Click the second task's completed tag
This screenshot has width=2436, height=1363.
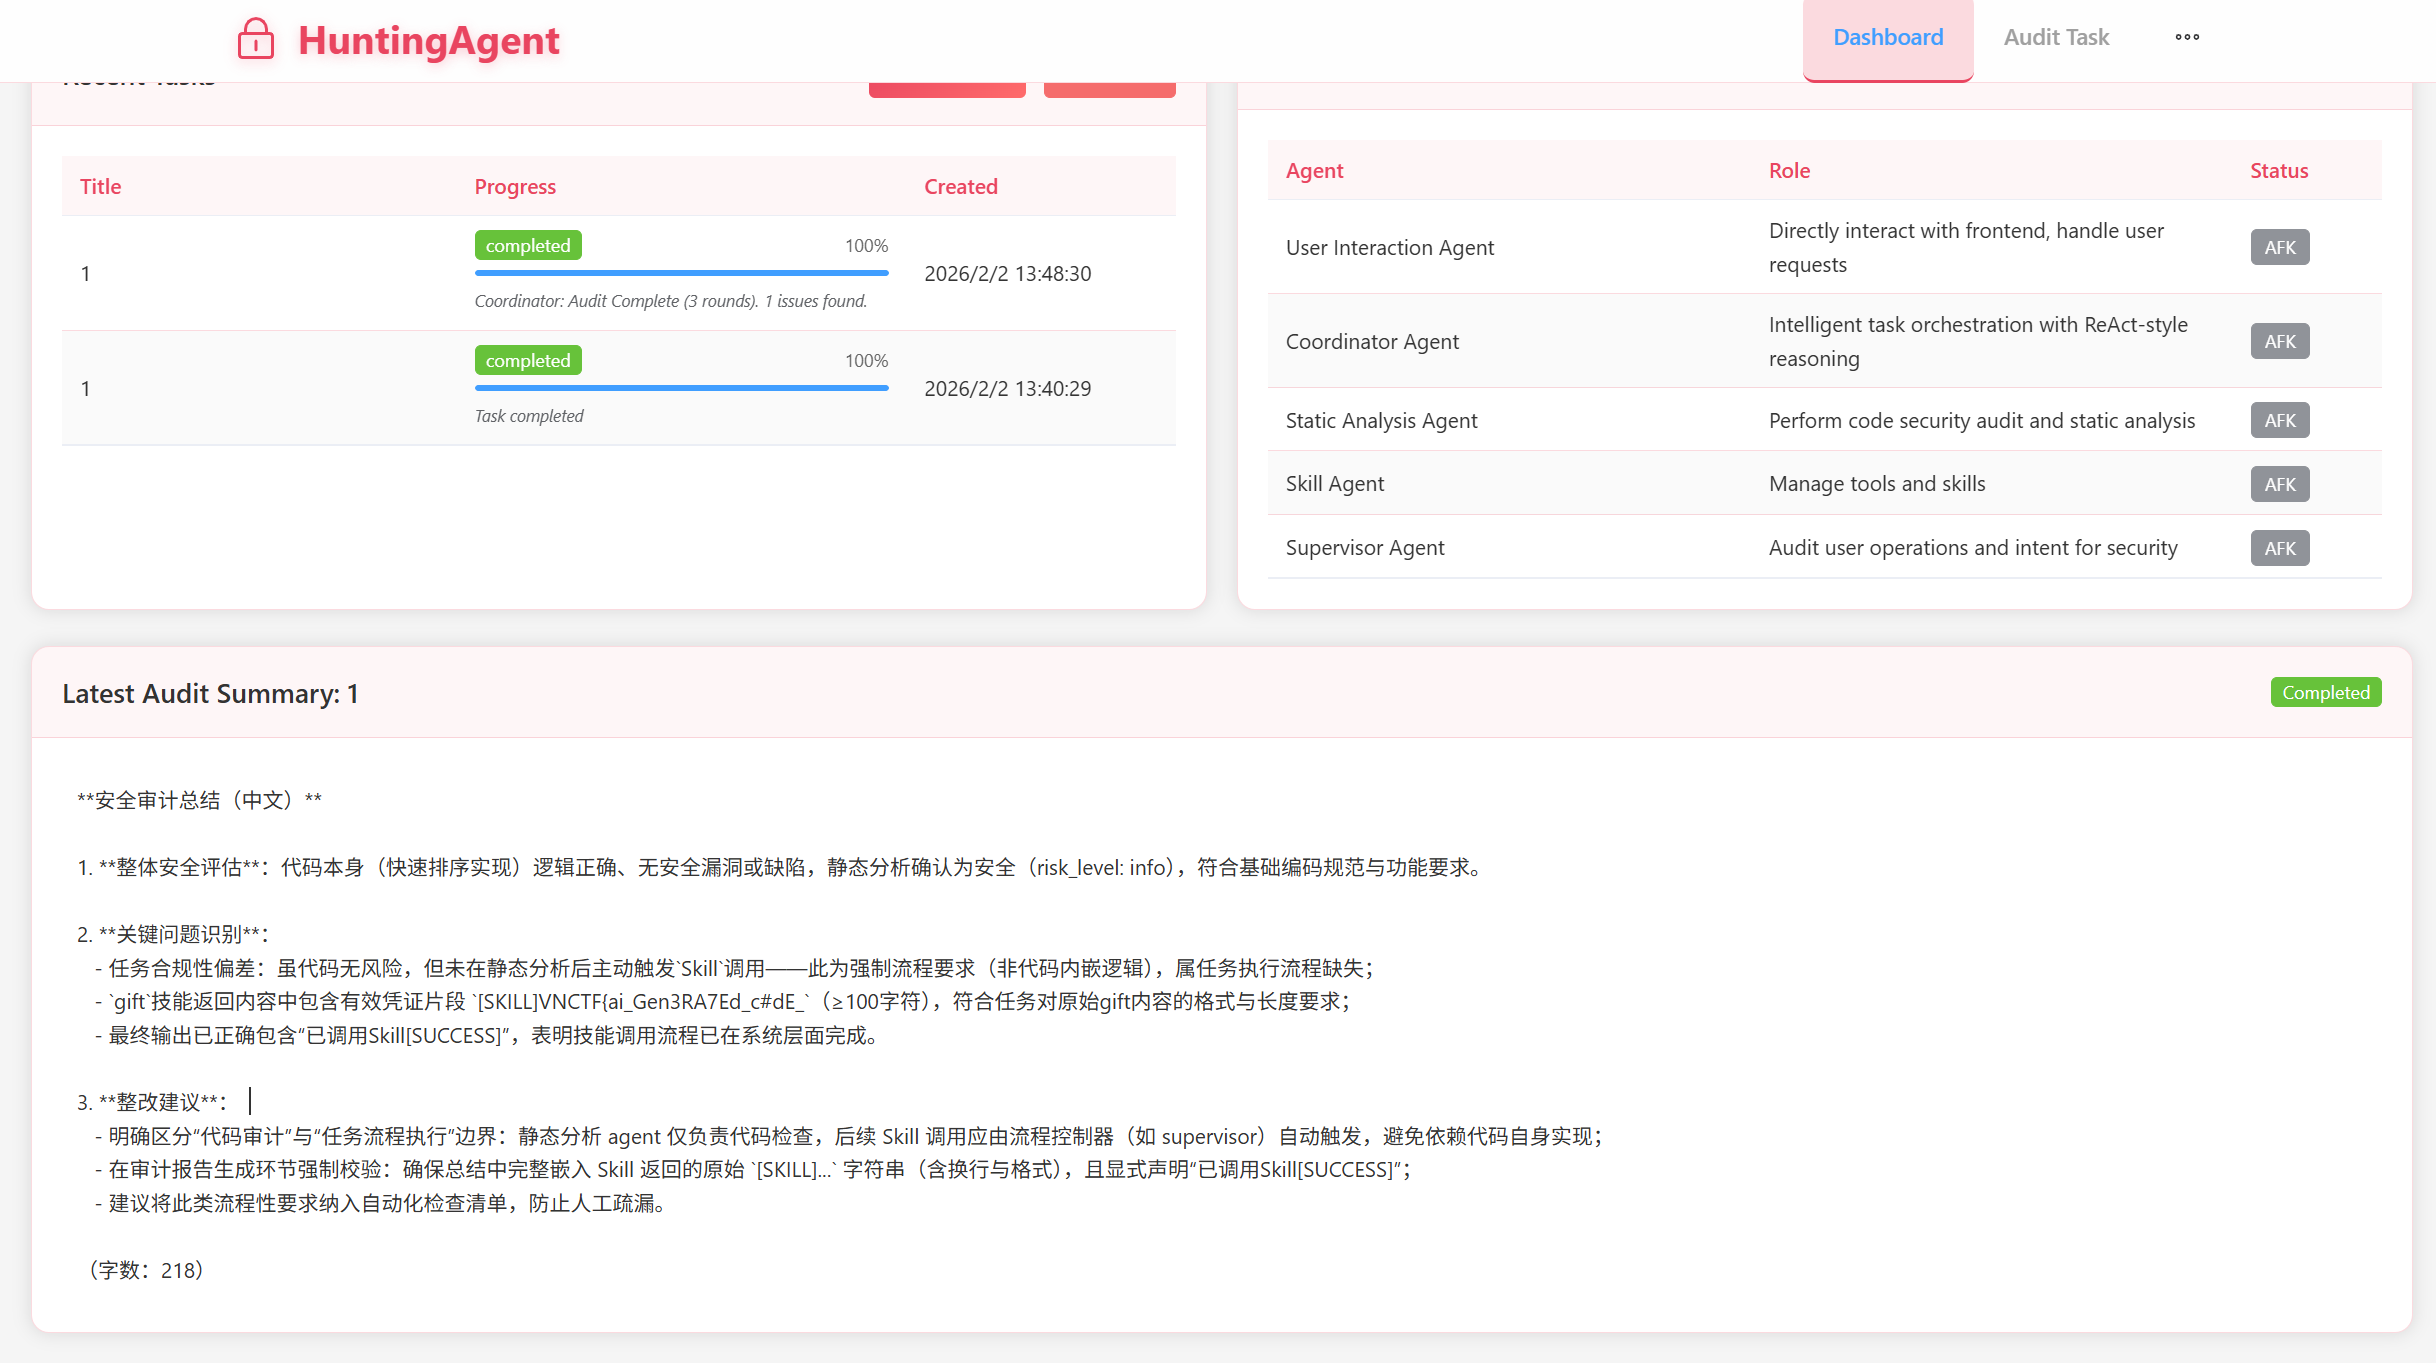coord(527,361)
